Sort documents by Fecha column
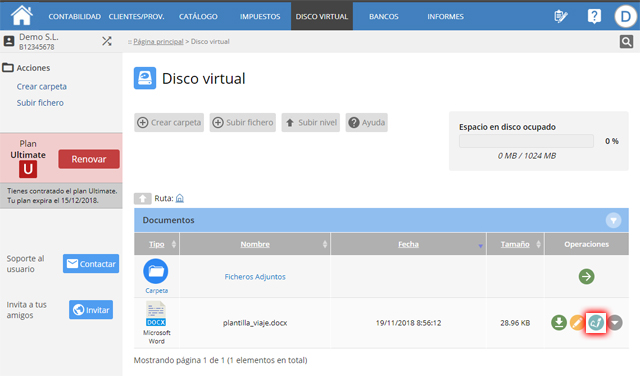The height and width of the screenshot is (376, 640). coord(408,244)
